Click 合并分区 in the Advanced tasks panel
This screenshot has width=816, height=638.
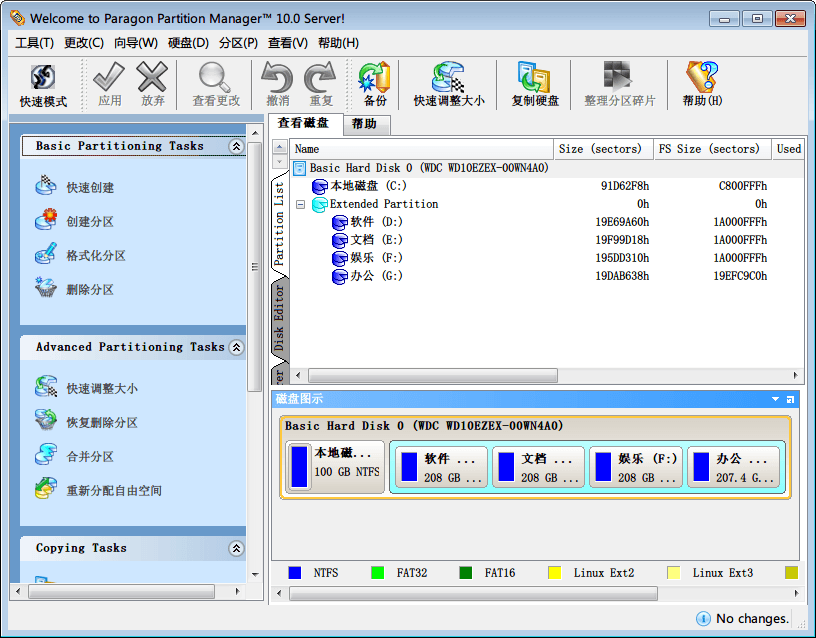90,457
